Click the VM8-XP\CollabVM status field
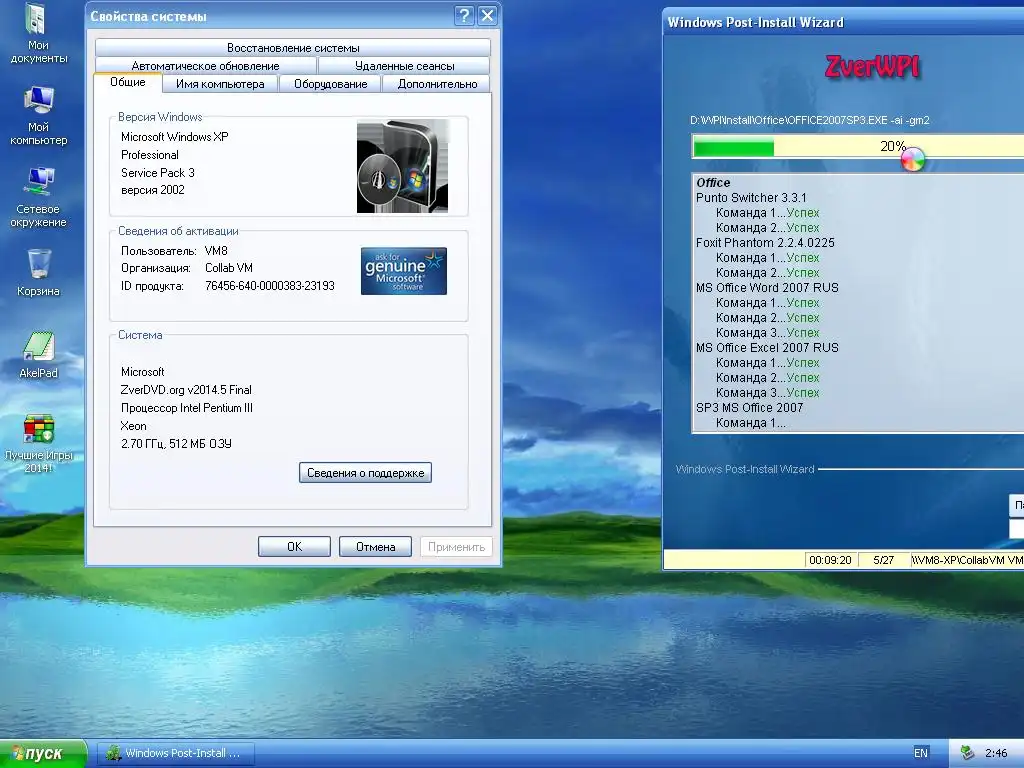Screen dimensions: 1024x768 [967, 560]
